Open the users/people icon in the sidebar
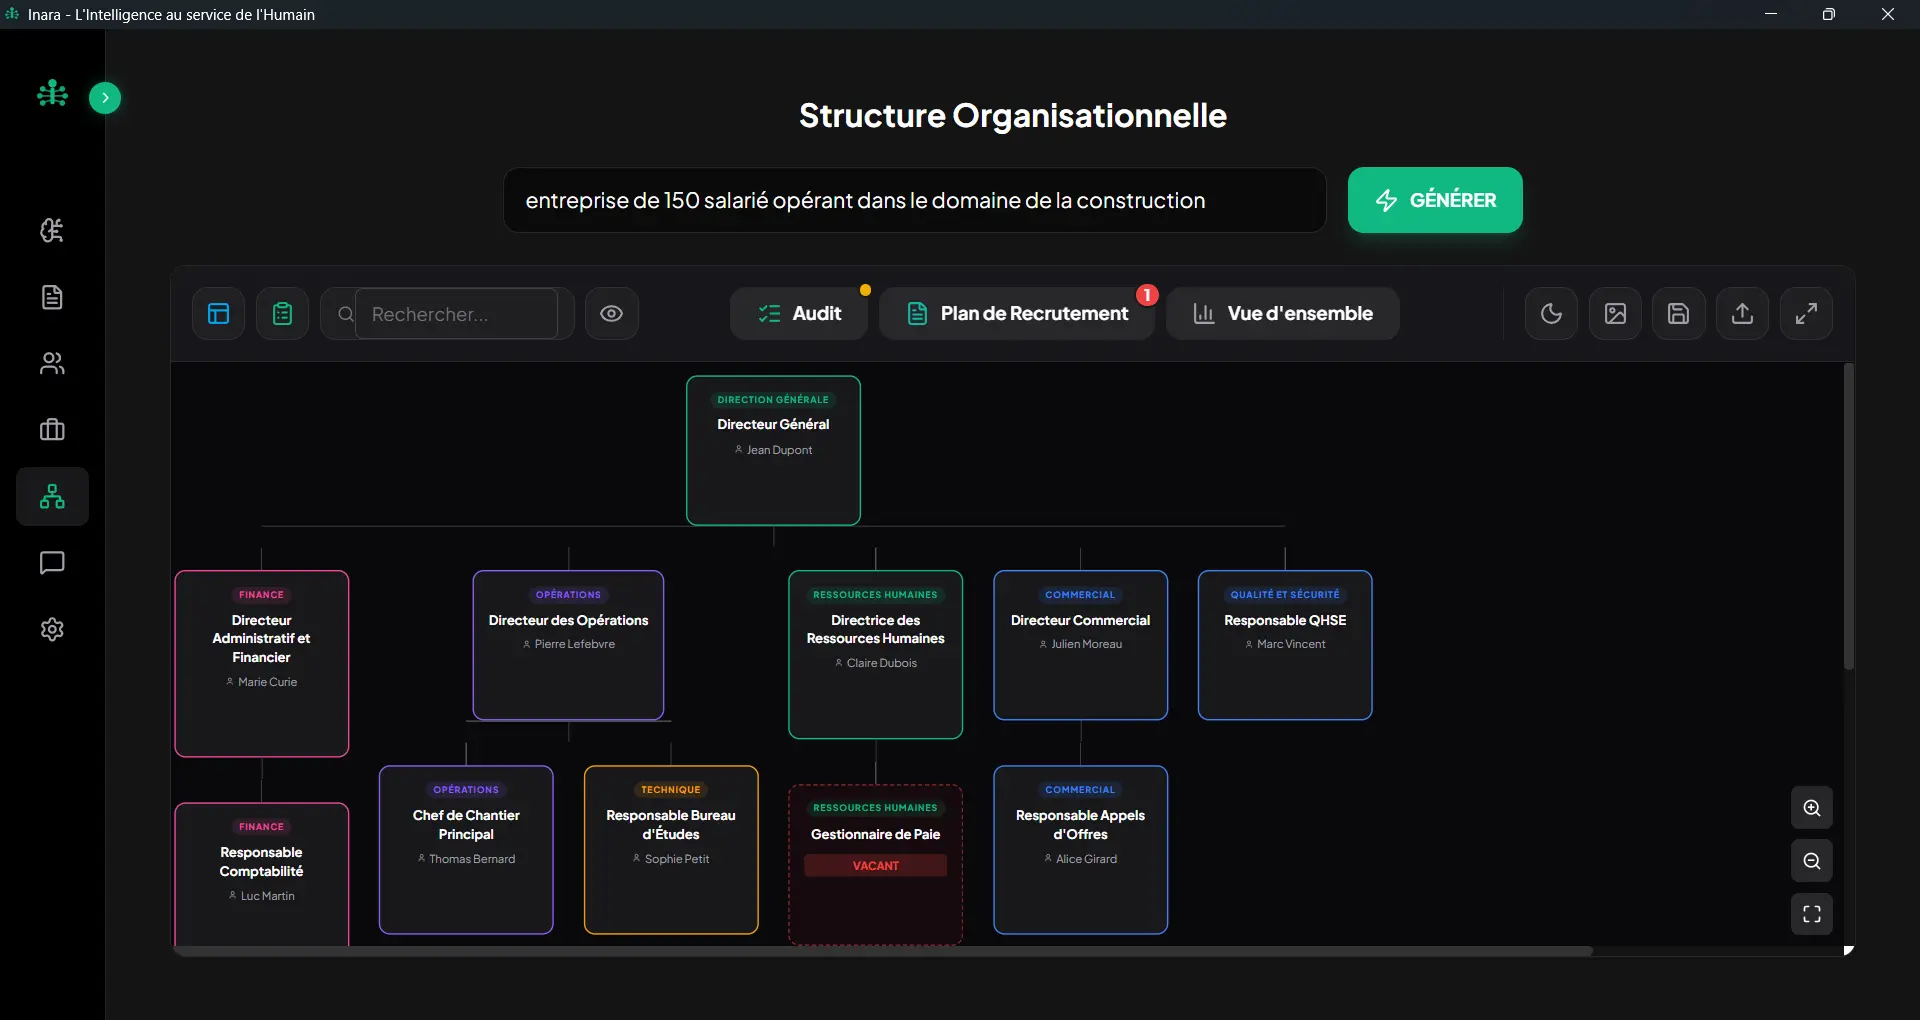The width and height of the screenshot is (1920, 1020). coord(52,363)
